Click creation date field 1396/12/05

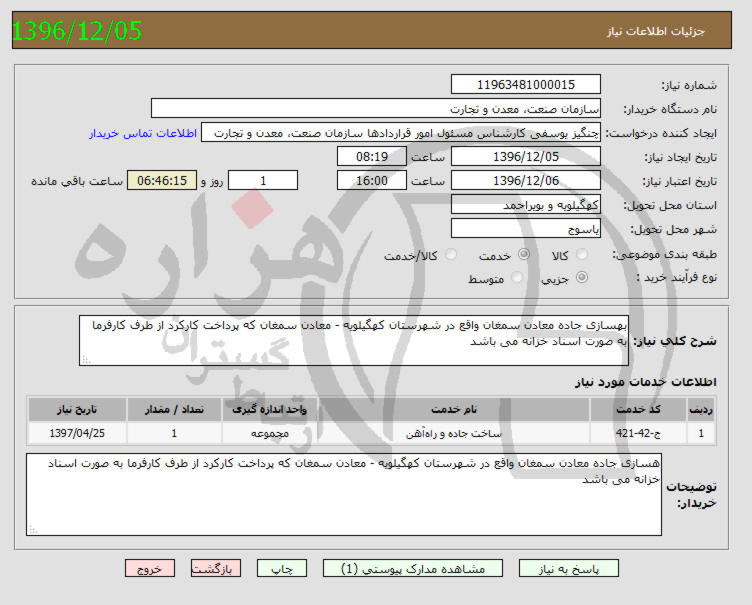coord(526,156)
